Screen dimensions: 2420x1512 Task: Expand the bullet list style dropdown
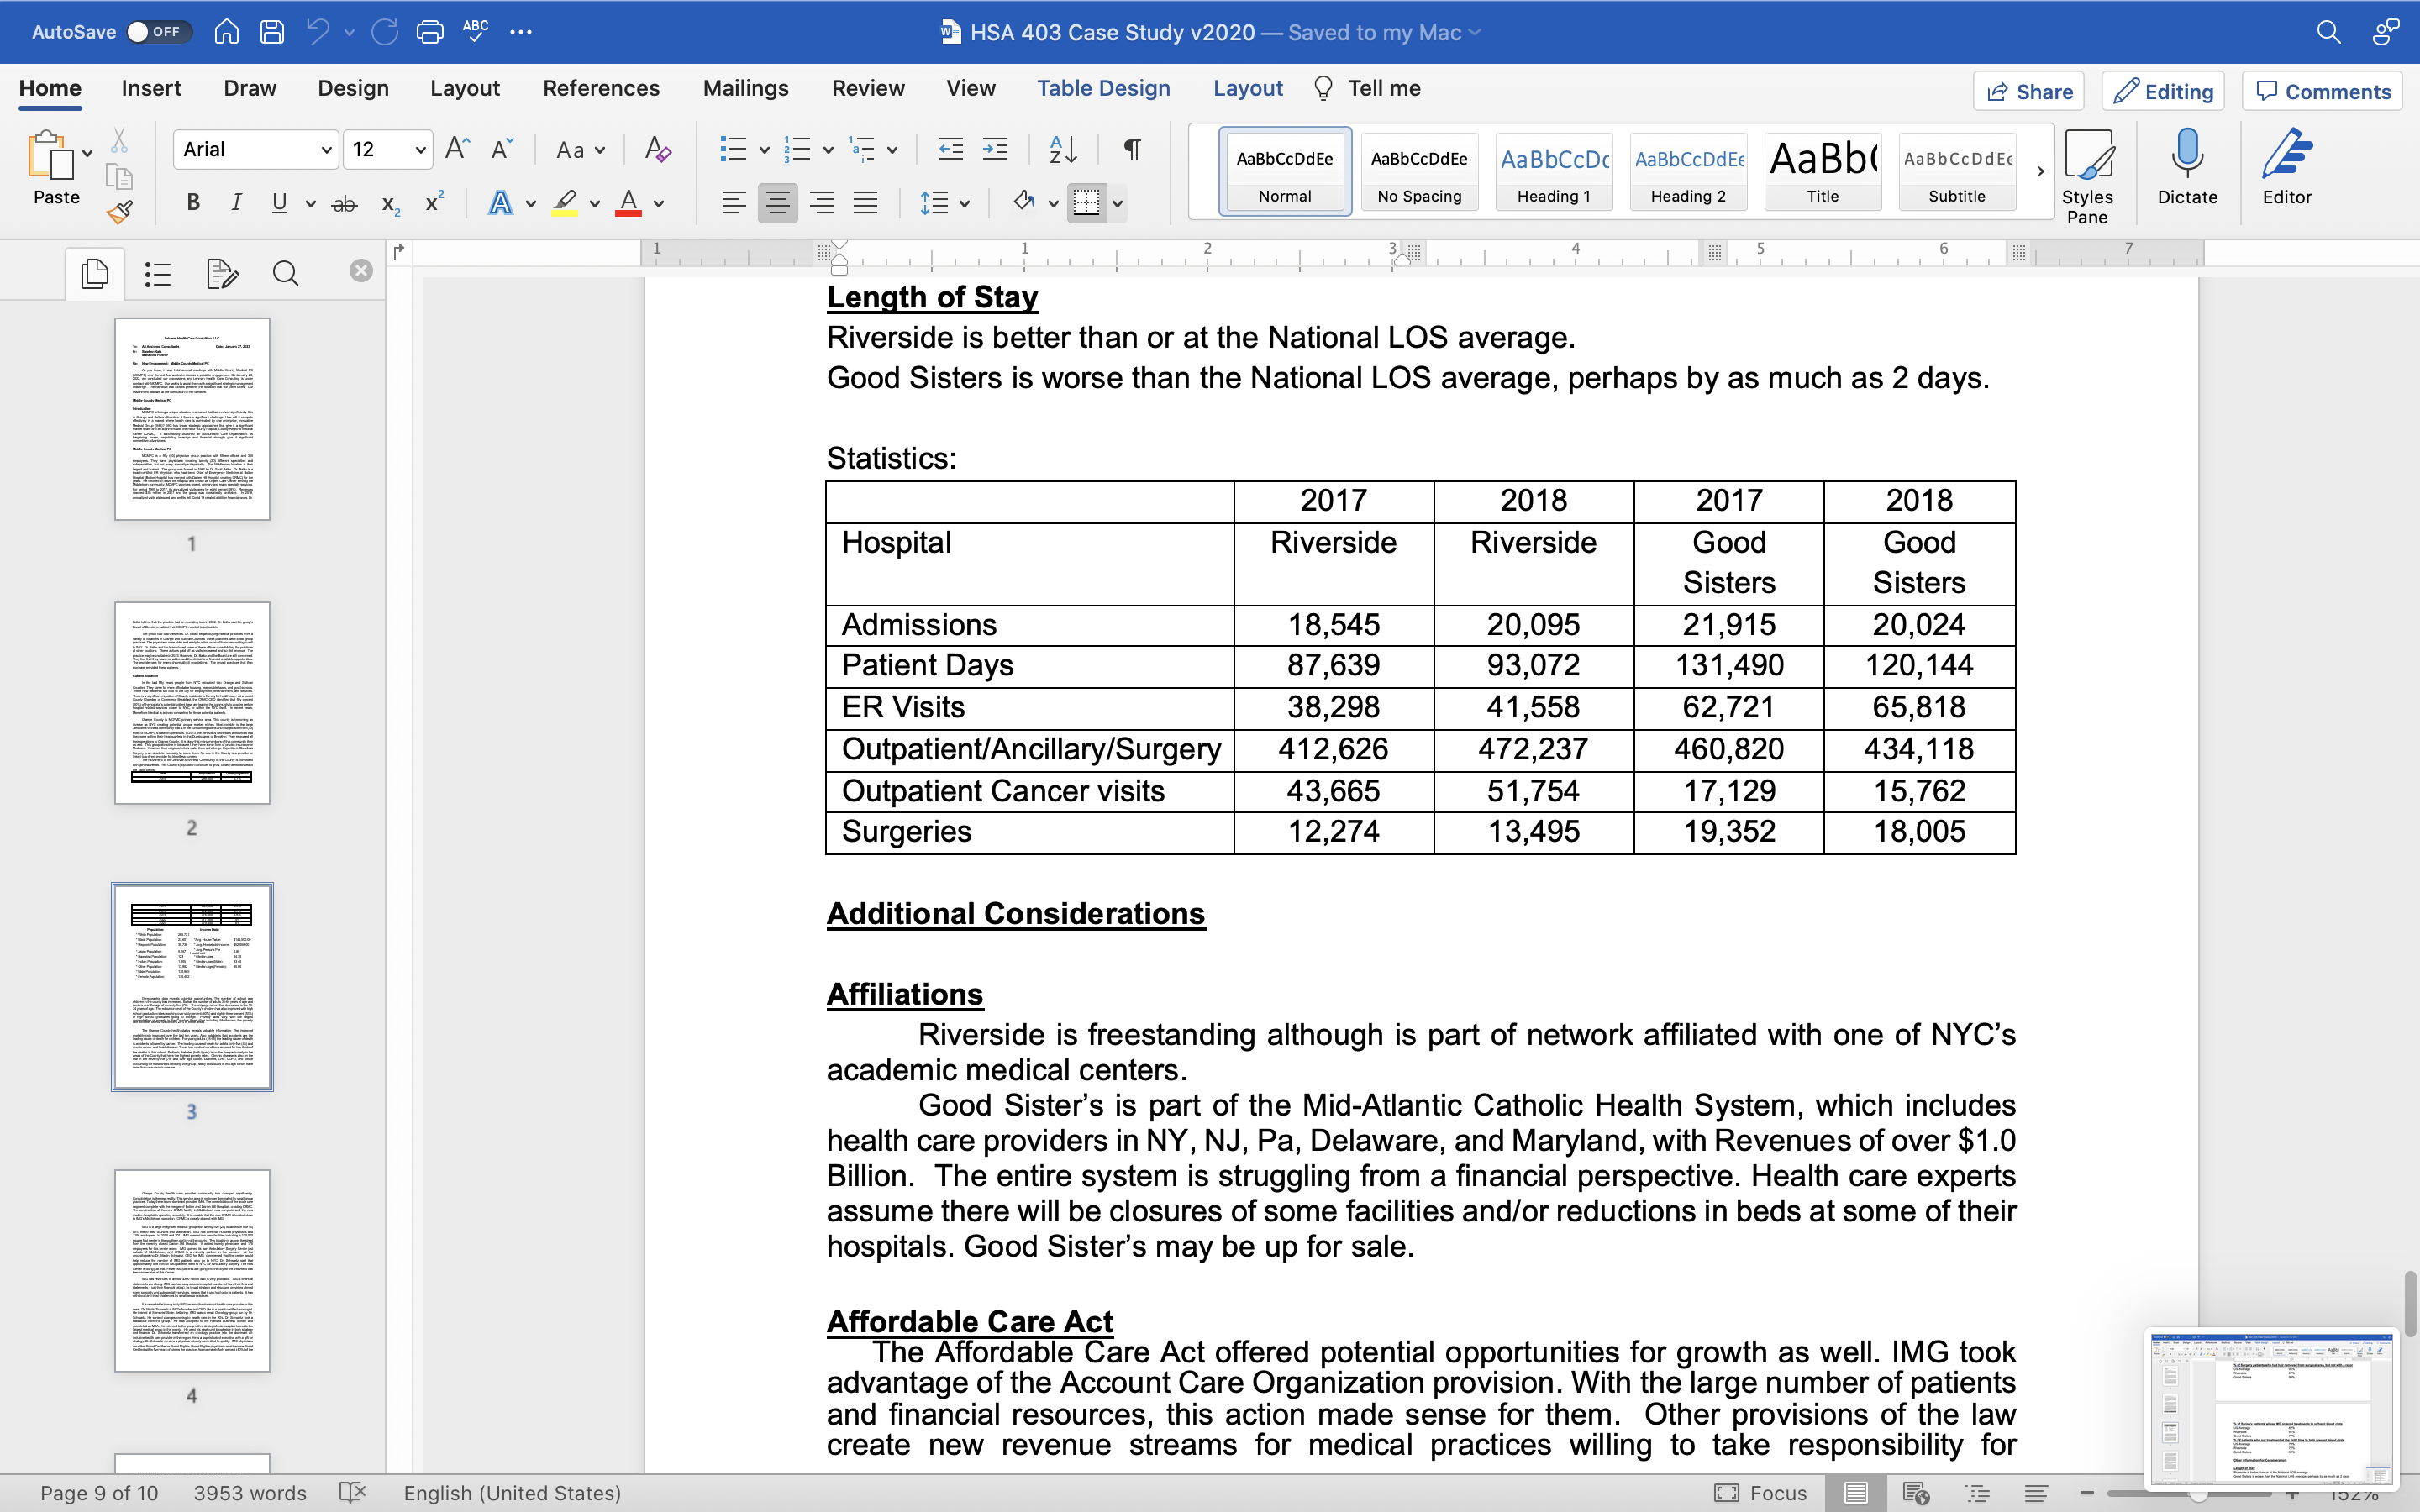(x=765, y=150)
